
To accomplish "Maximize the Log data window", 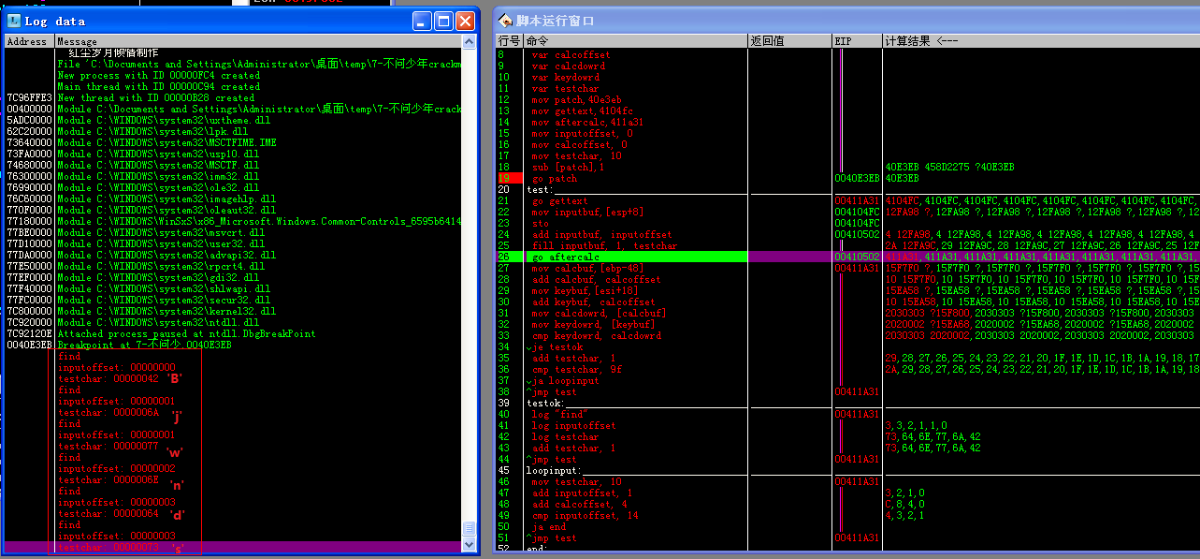I will point(443,20).
